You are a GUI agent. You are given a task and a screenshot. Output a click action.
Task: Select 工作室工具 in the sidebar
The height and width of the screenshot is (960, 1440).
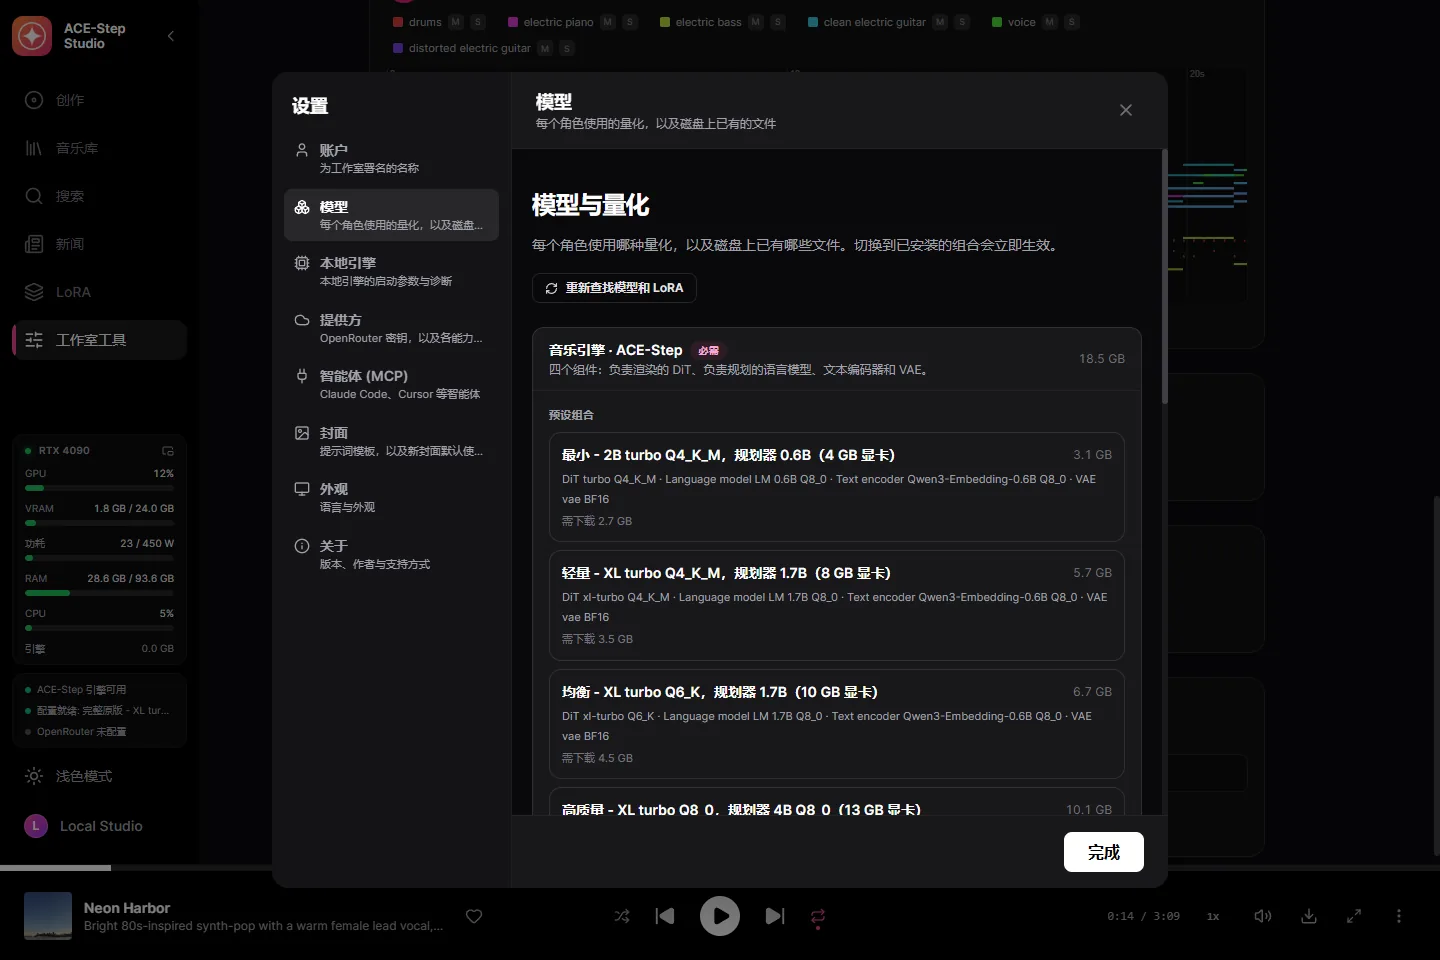pos(99,340)
